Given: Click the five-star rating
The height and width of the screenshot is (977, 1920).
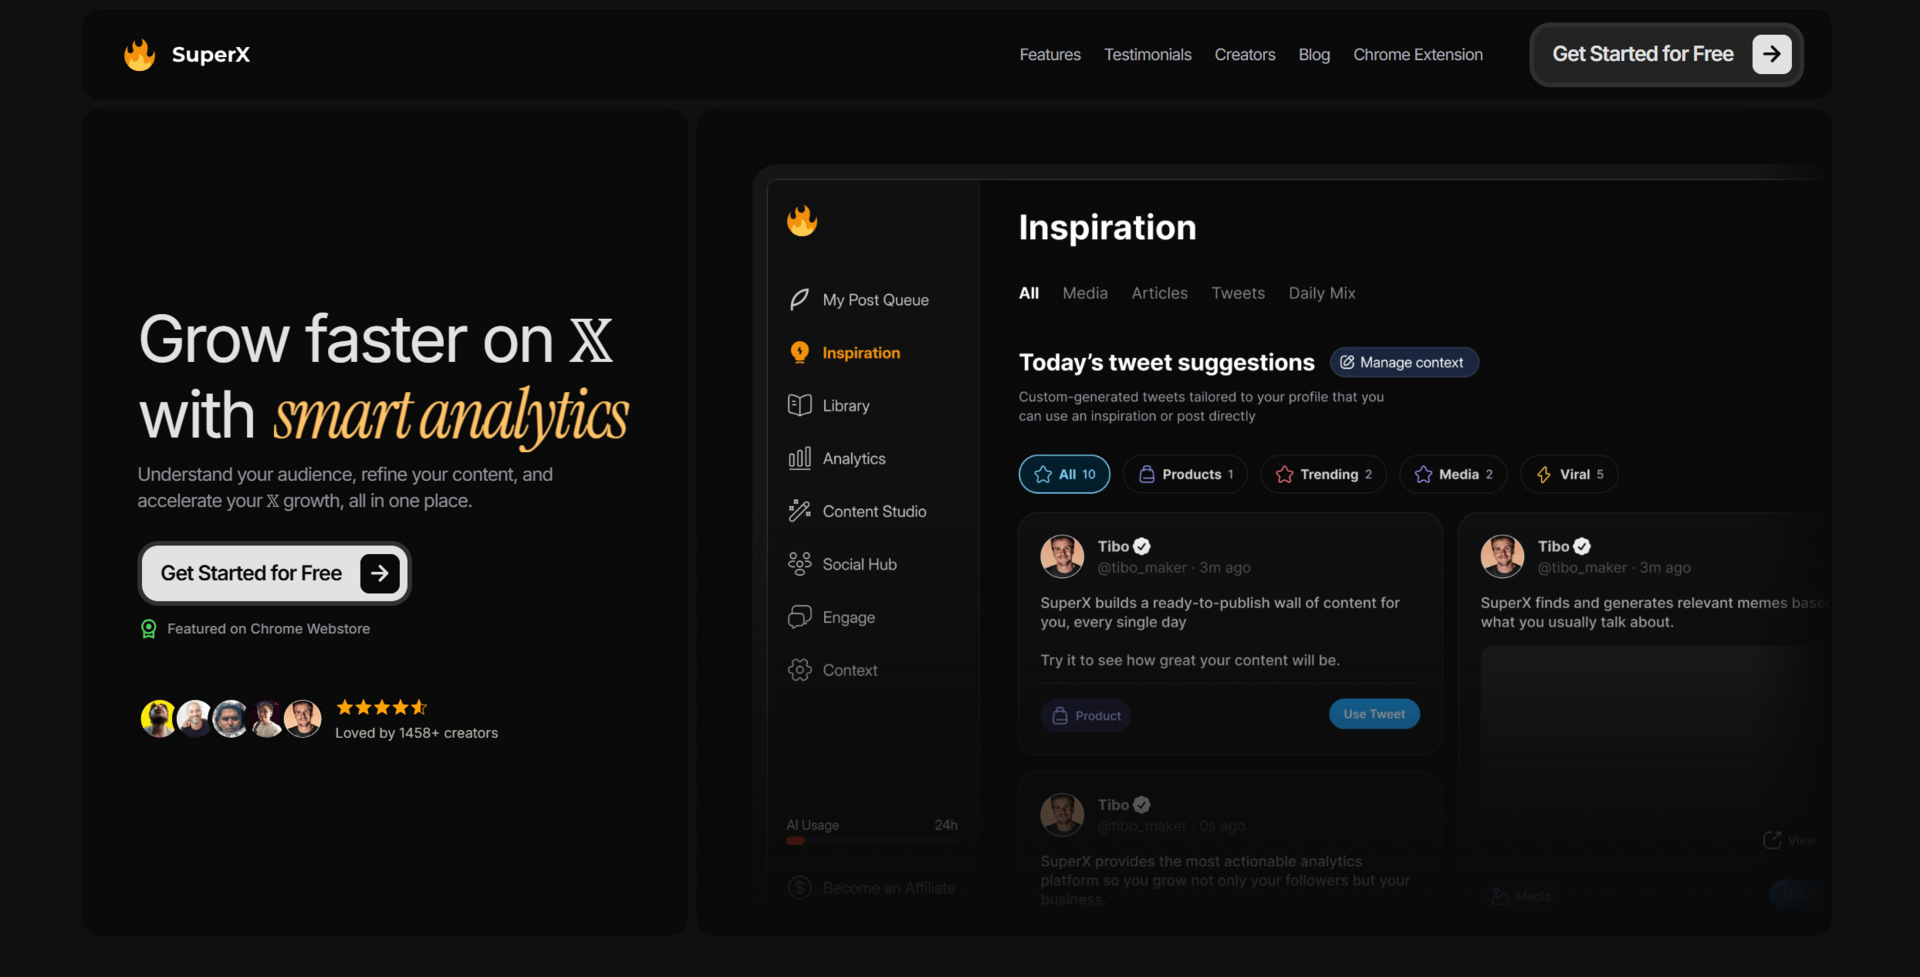Looking at the screenshot, I should [382, 707].
